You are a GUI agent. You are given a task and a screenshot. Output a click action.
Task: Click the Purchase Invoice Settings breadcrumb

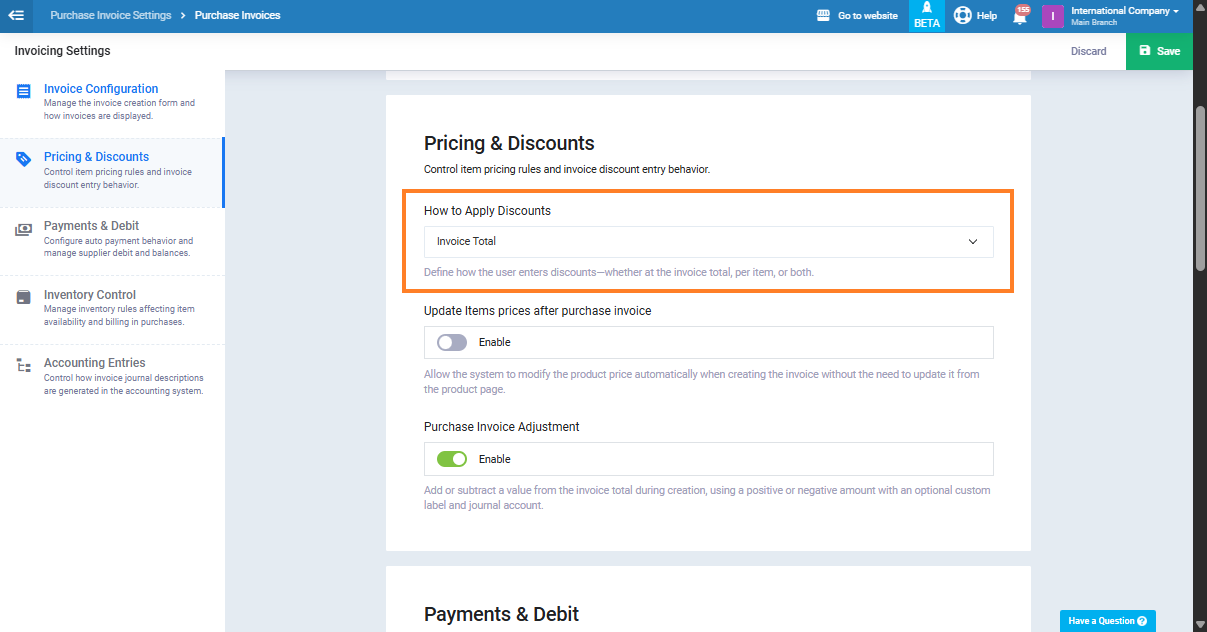click(110, 16)
